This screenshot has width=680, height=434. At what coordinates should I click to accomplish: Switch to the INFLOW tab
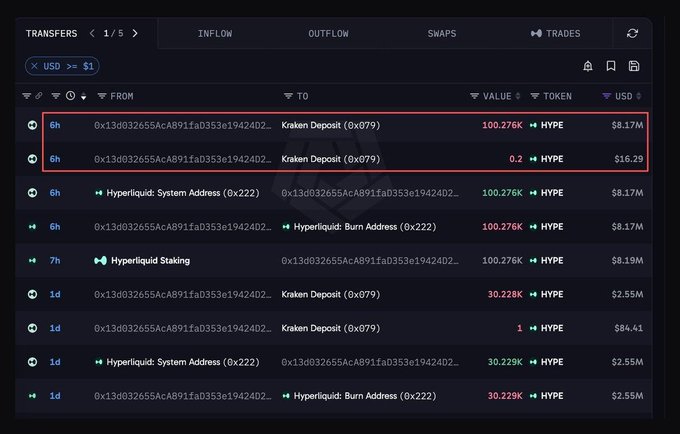[215, 33]
